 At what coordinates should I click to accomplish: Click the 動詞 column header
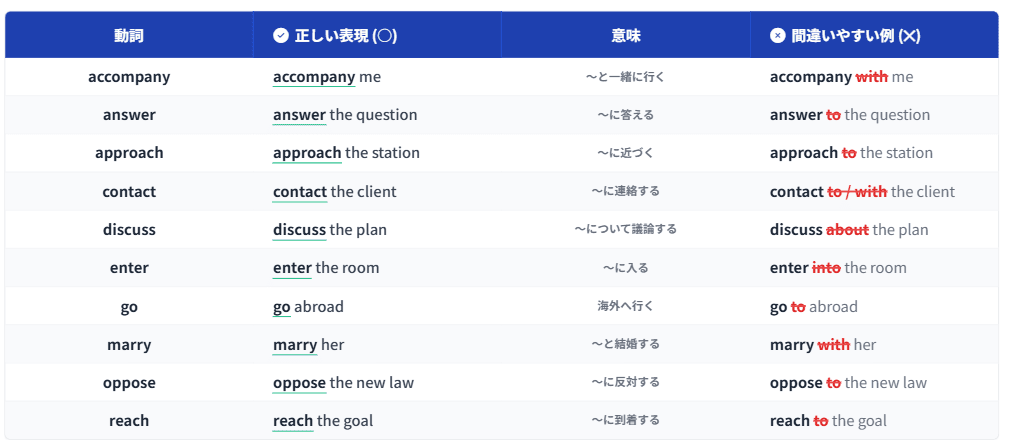[x=129, y=36]
